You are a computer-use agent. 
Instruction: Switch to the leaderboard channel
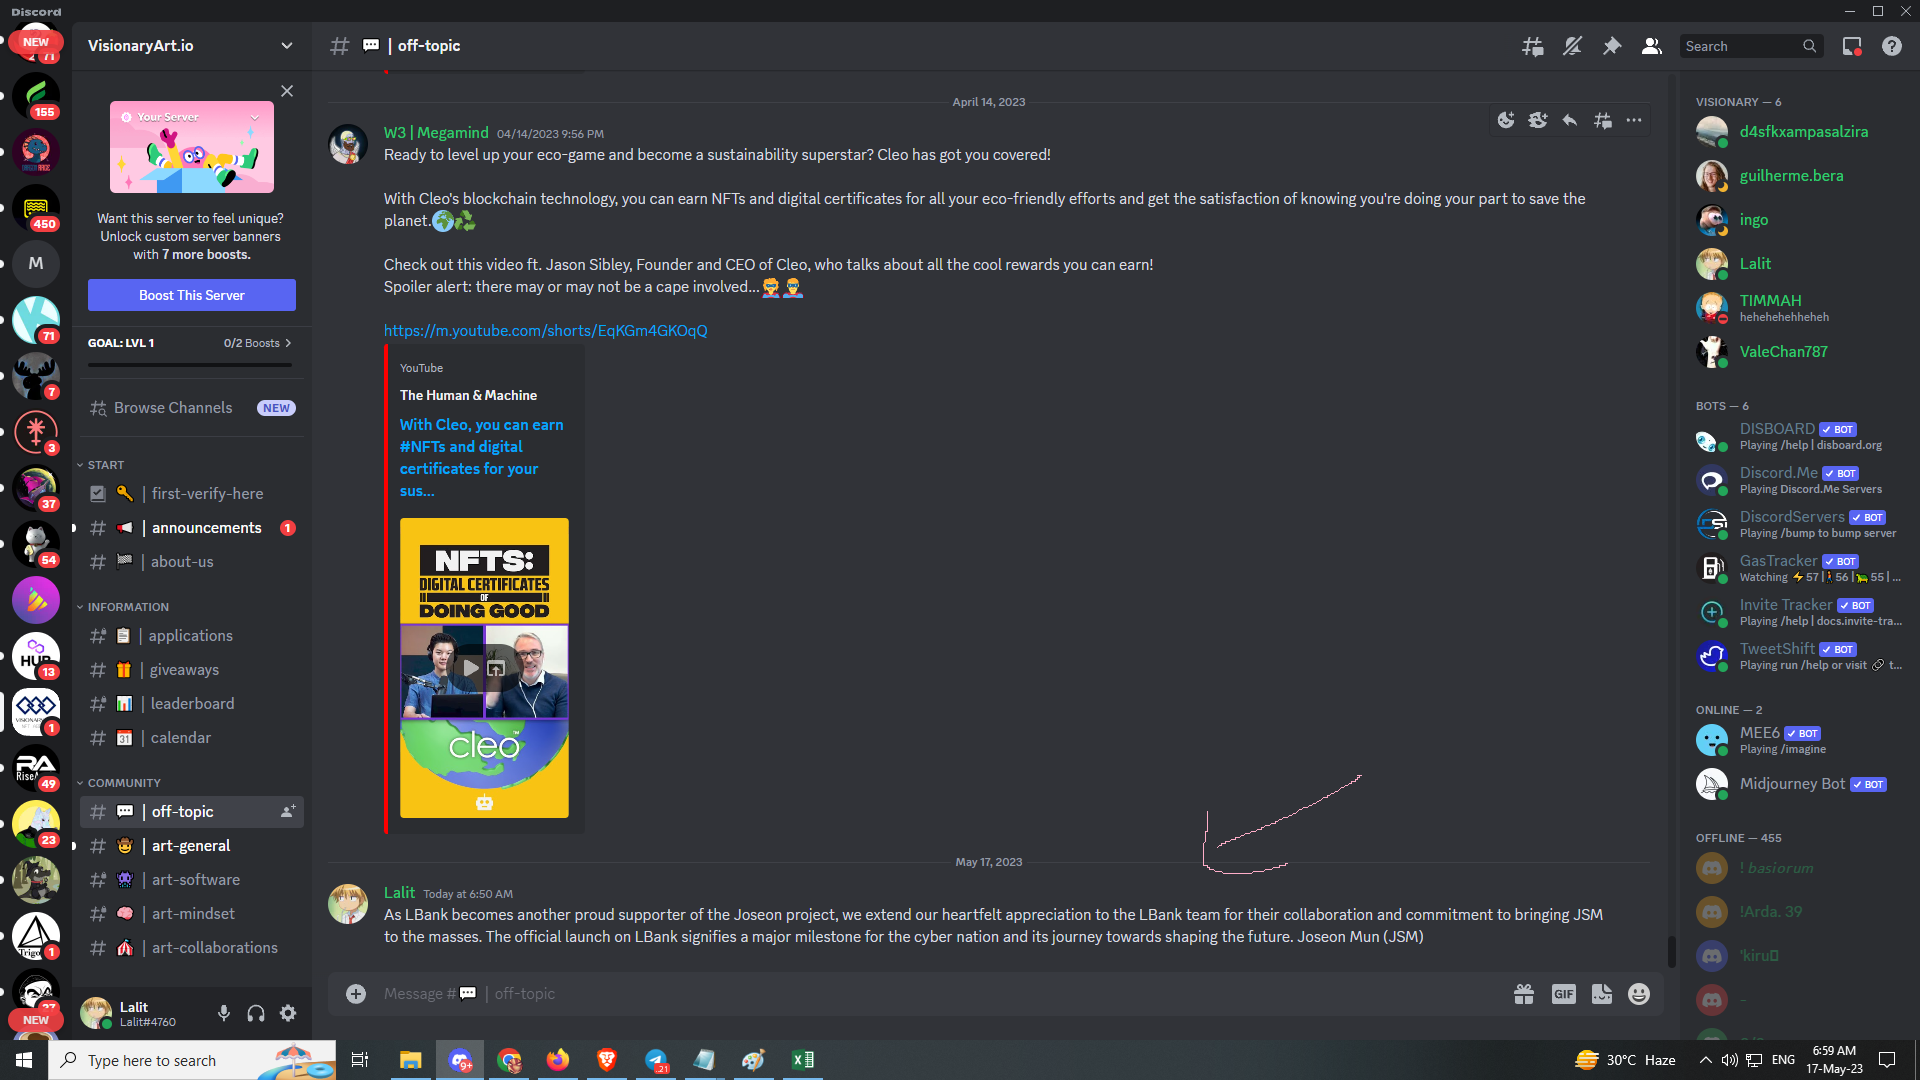click(192, 704)
